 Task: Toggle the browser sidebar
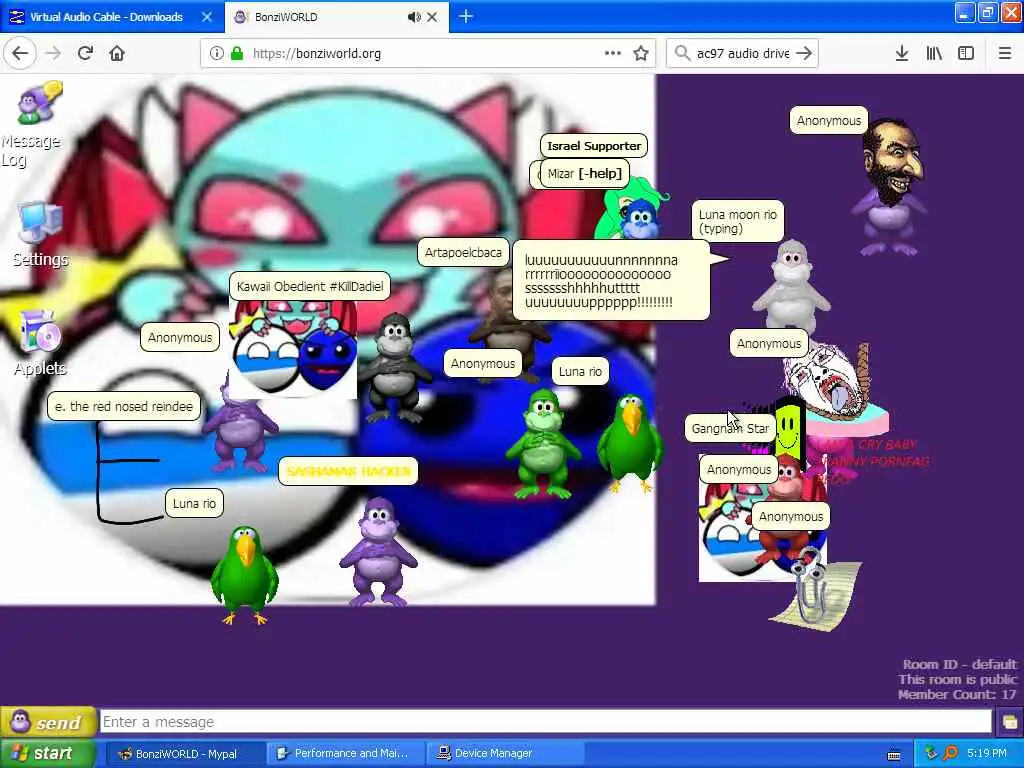click(x=966, y=54)
